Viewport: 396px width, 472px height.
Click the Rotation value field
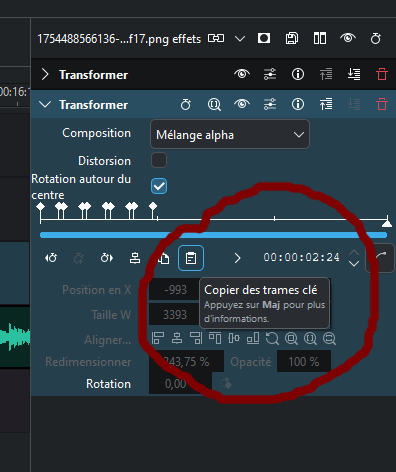click(x=180, y=384)
